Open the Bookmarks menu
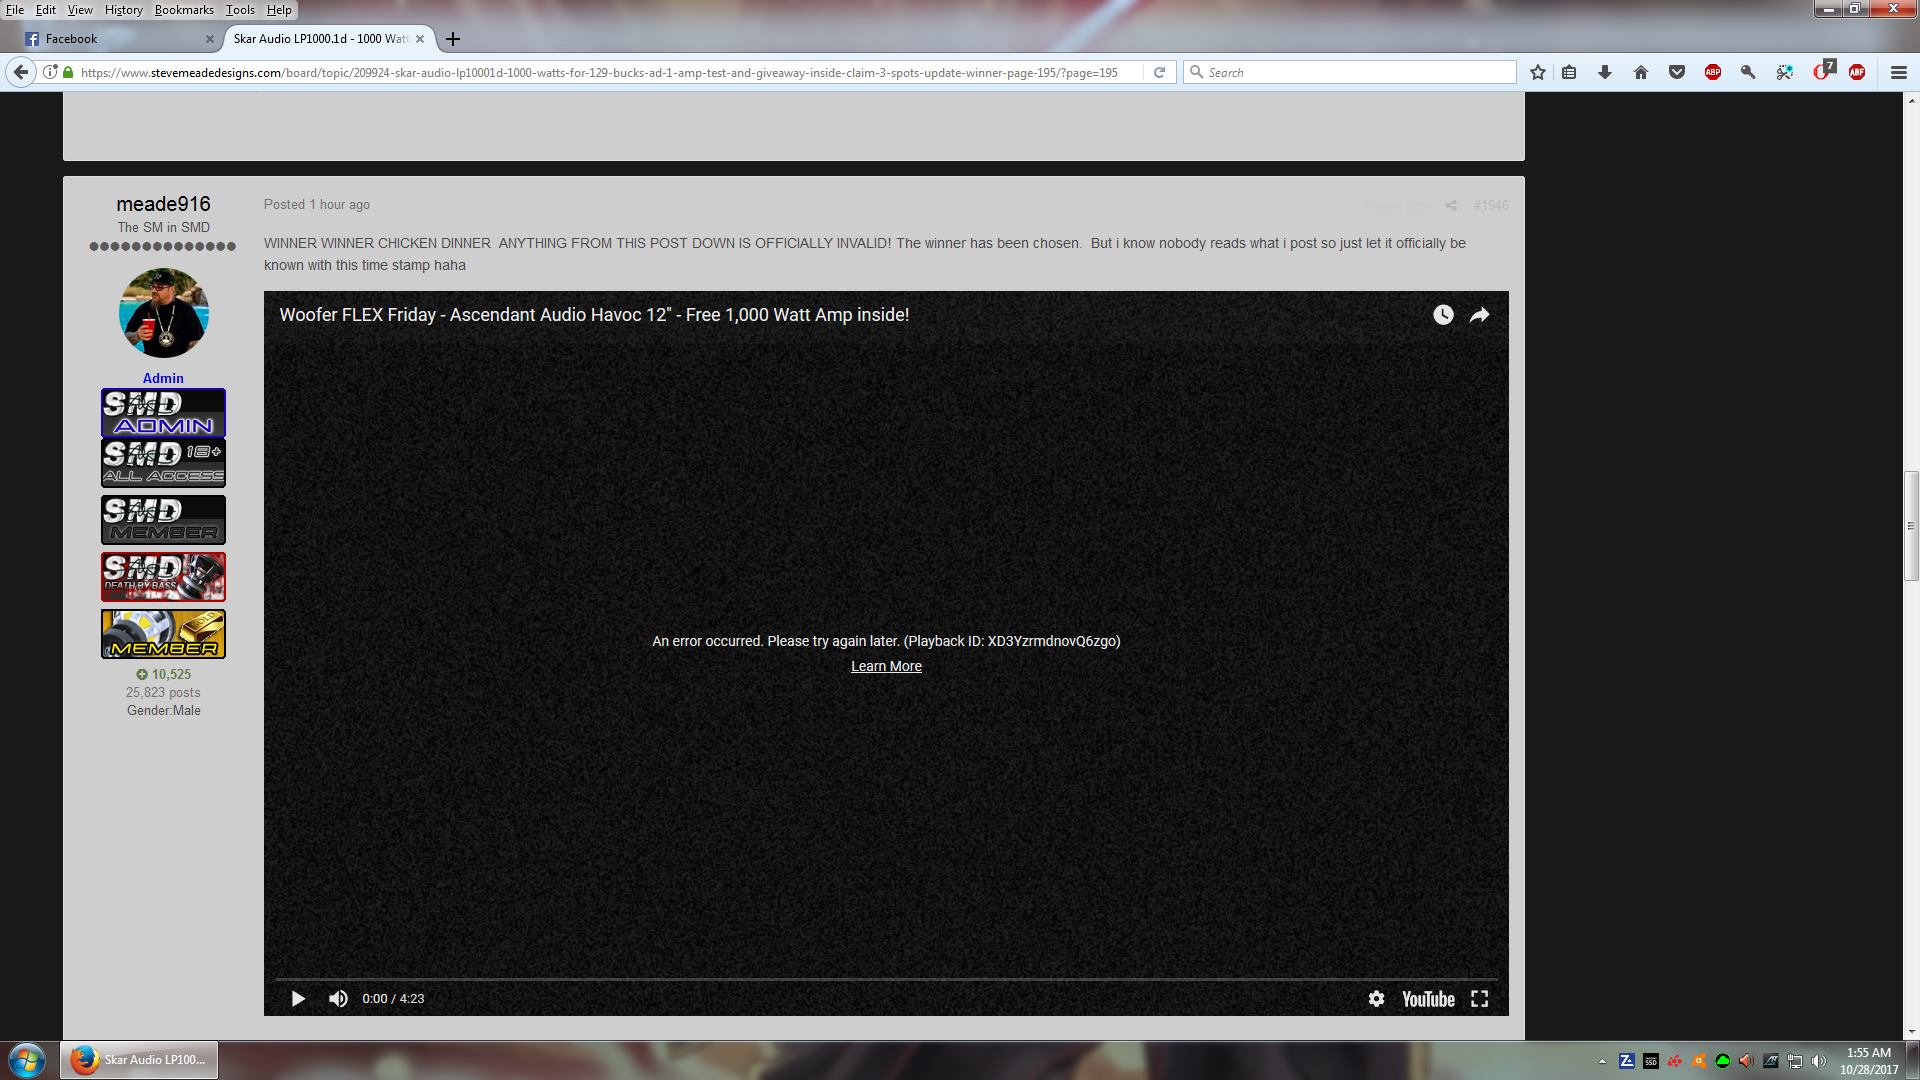The image size is (1920, 1080). 184,10
